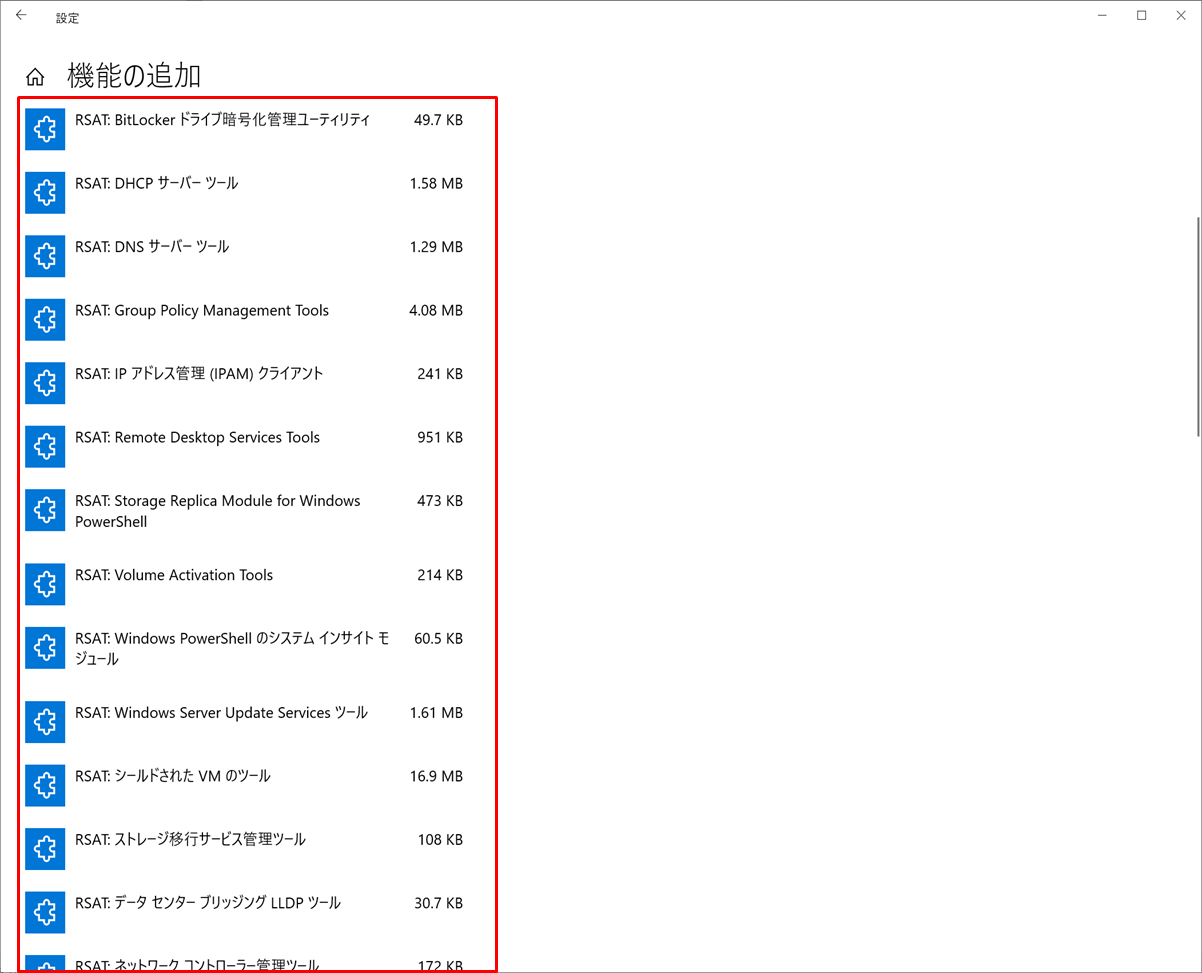
Task: Click the 241 KB size value
Action: click(x=440, y=374)
